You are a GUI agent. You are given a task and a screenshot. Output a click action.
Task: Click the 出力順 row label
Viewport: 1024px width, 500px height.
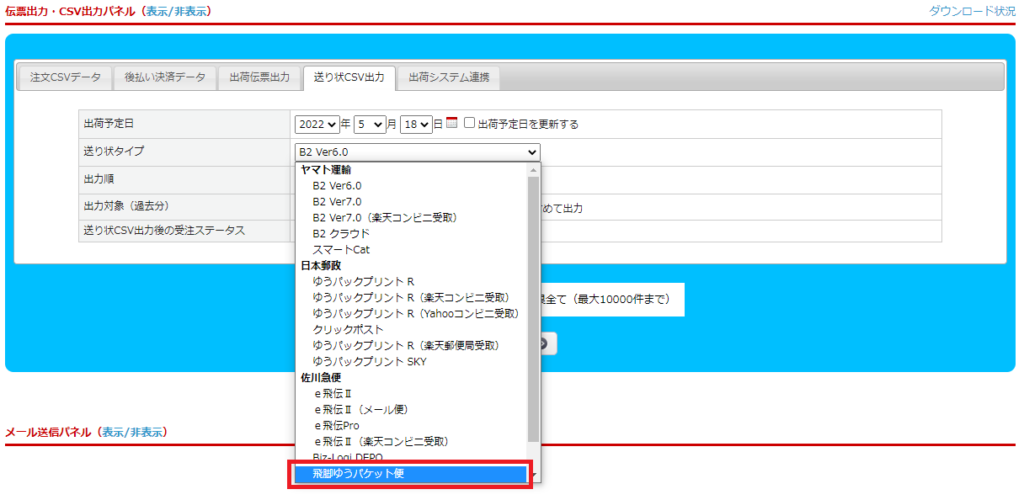tap(99, 178)
